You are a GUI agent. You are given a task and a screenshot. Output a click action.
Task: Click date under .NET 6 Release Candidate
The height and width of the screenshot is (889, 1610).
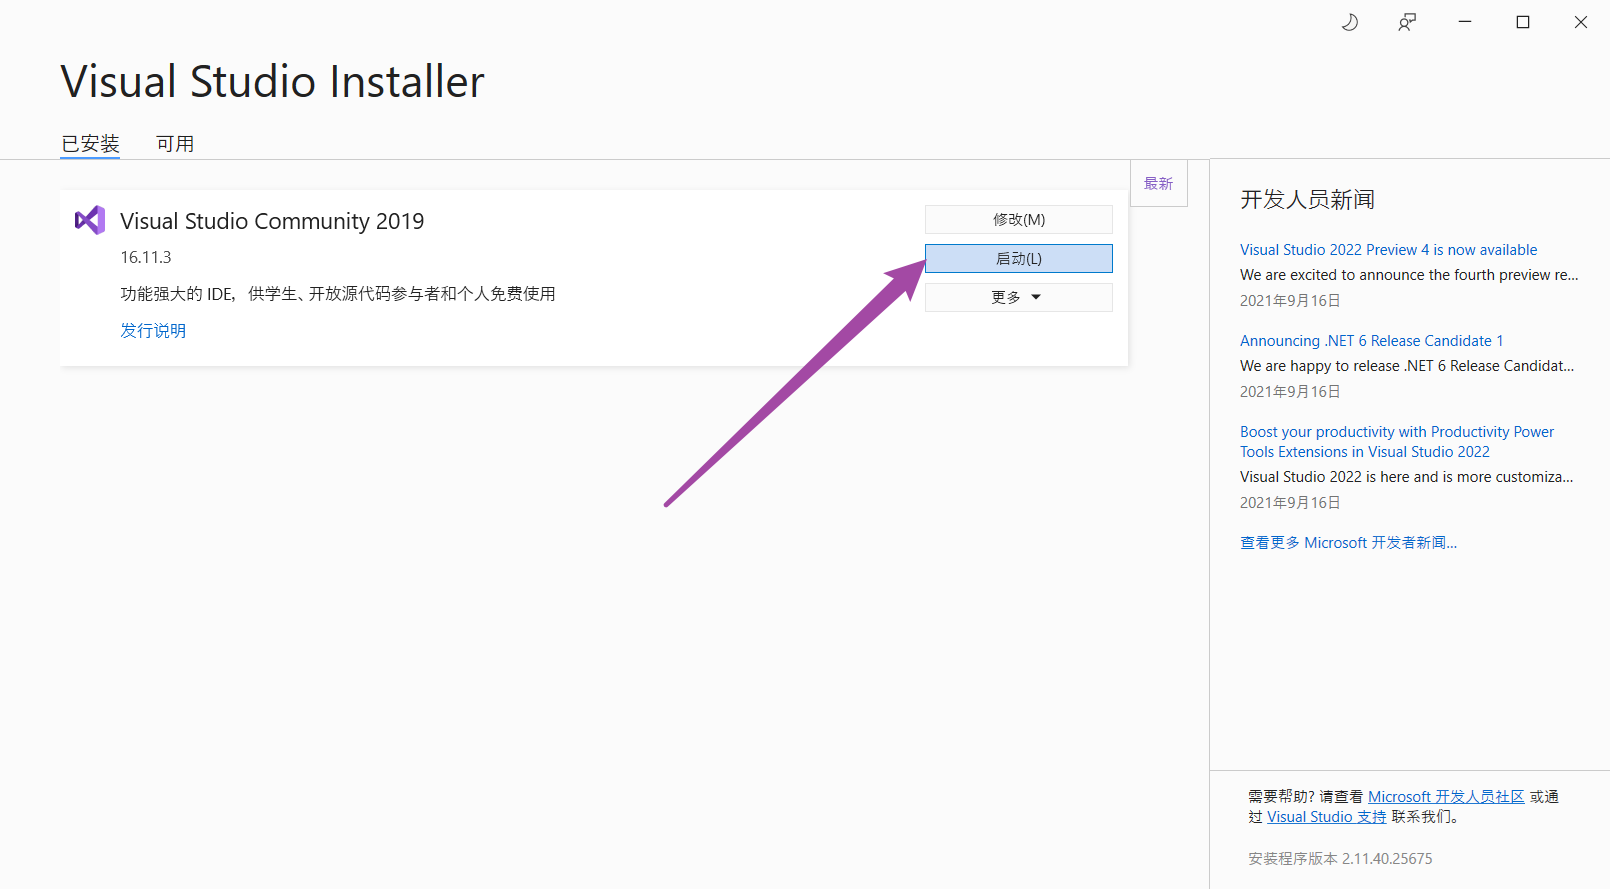[x=1290, y=392]
